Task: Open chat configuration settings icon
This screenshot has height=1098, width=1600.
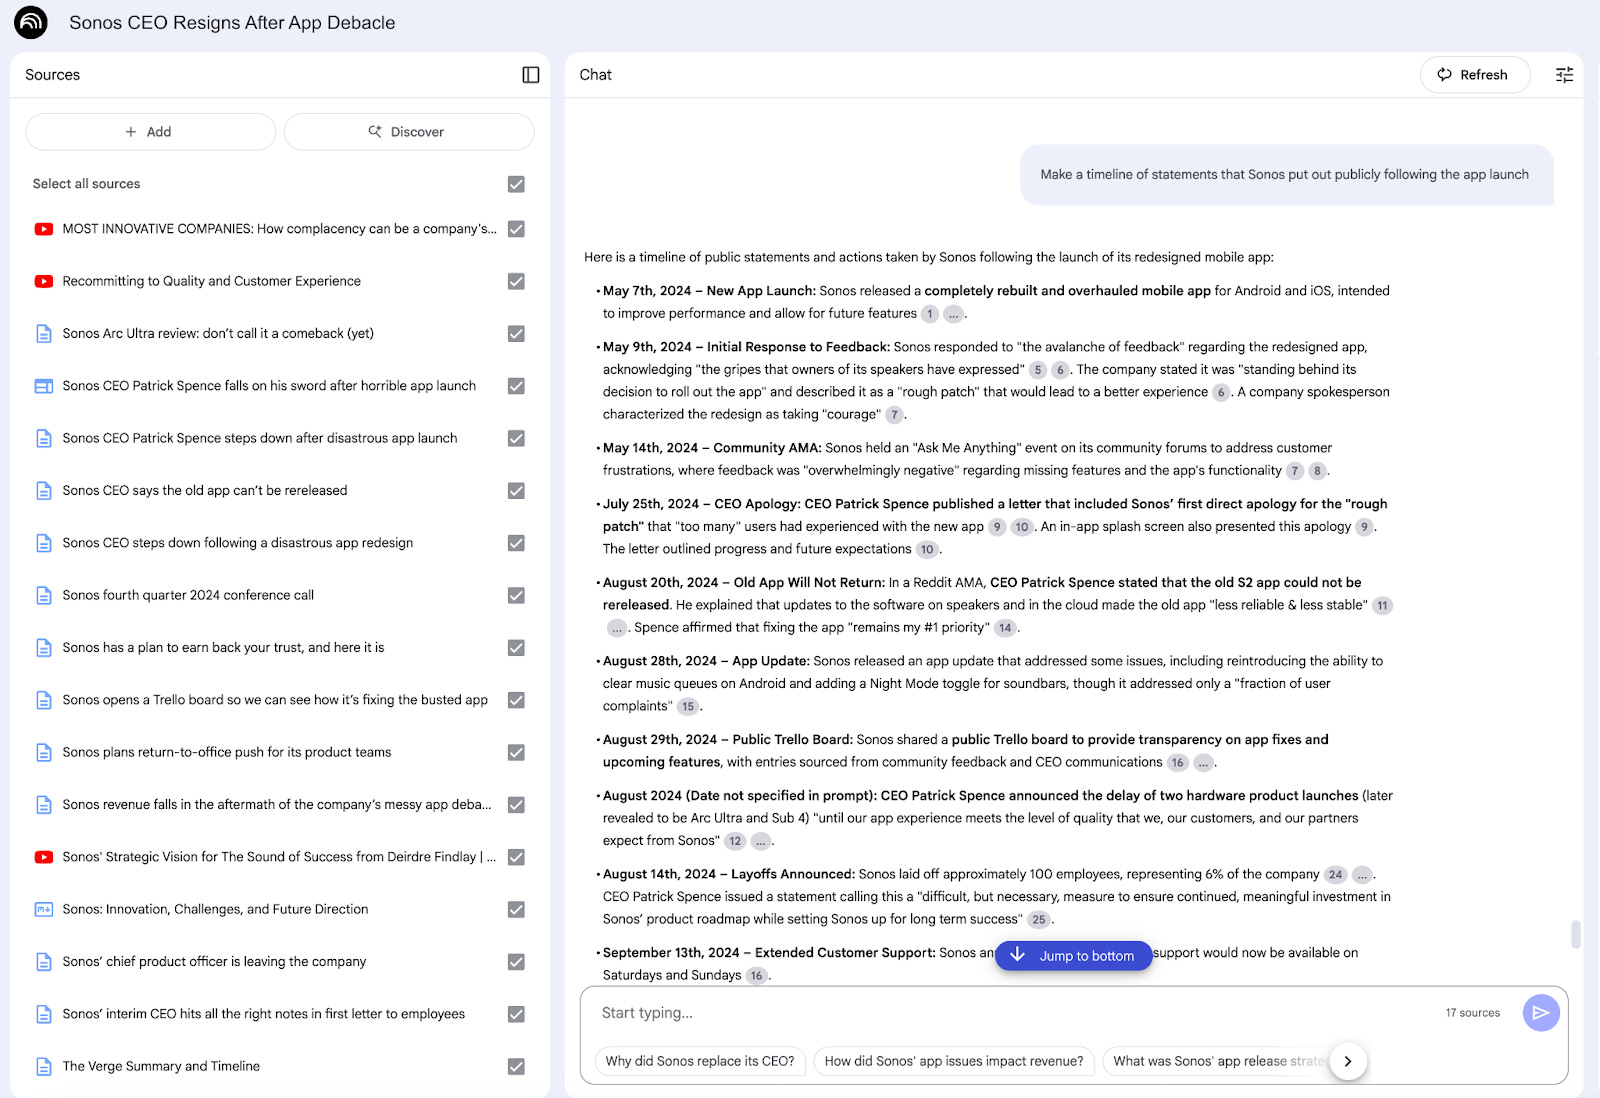Action: click(x=1564, y=75)
